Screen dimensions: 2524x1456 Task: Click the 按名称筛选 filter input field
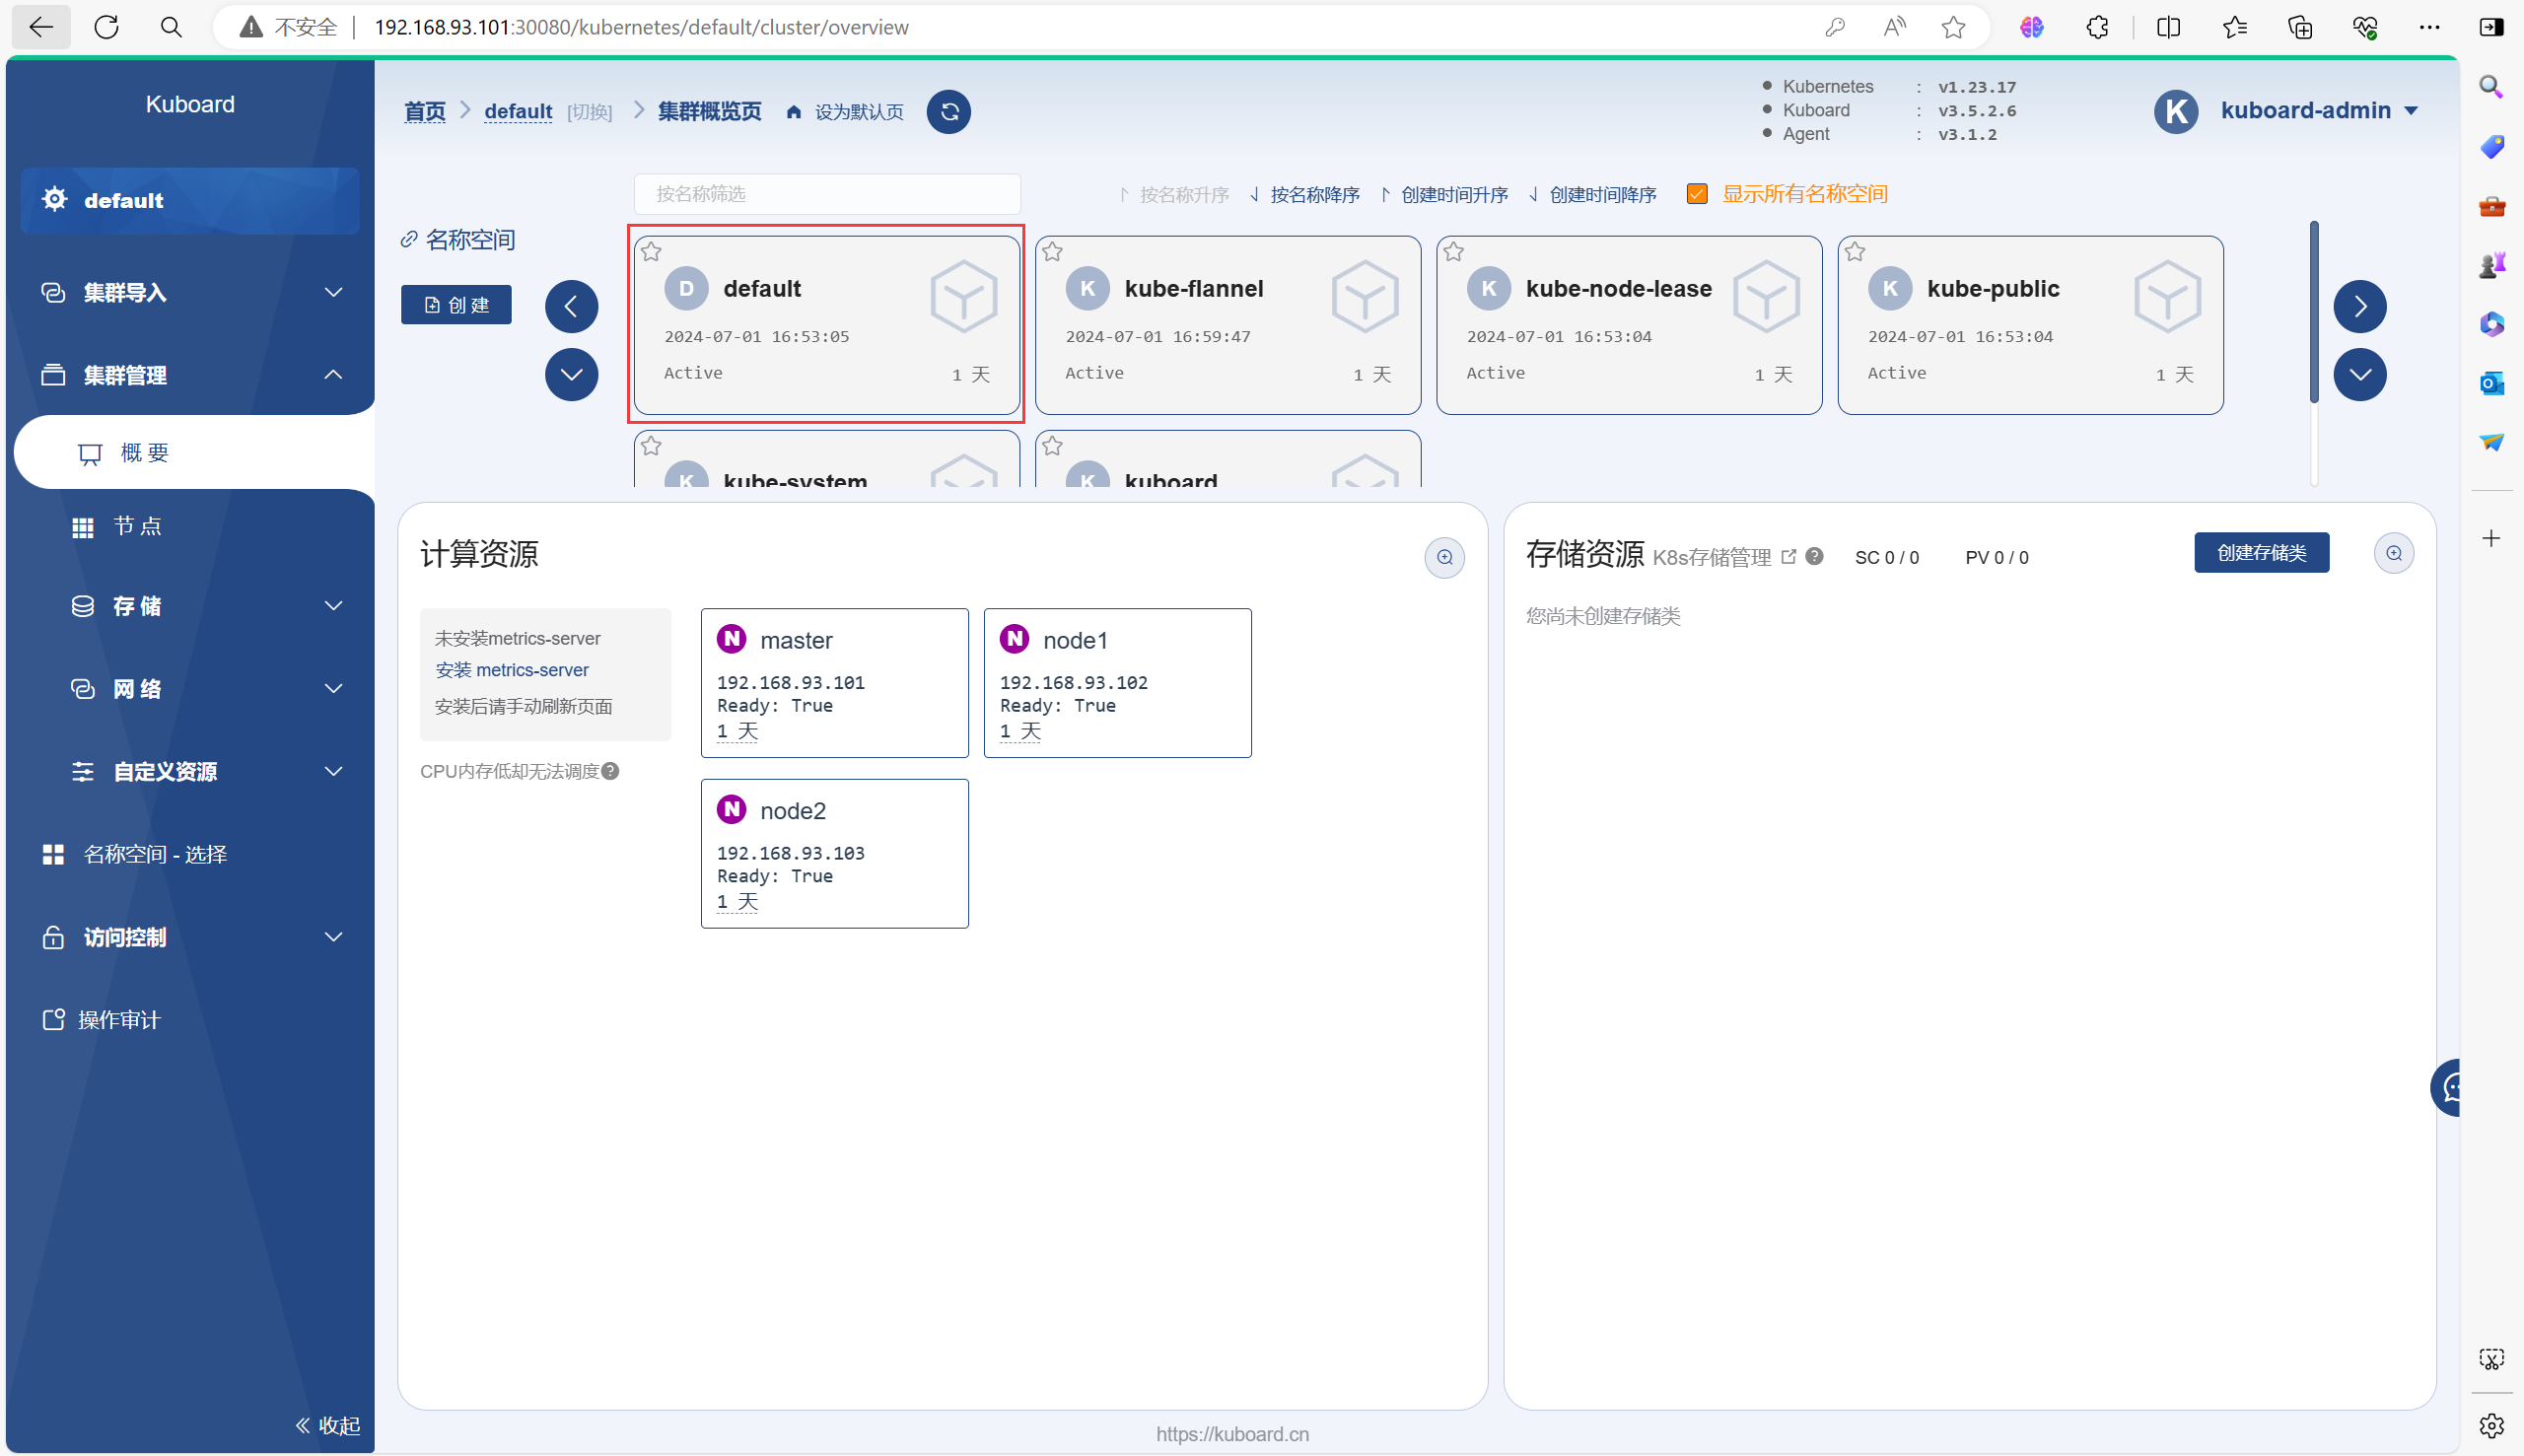(x=827, y=194)
